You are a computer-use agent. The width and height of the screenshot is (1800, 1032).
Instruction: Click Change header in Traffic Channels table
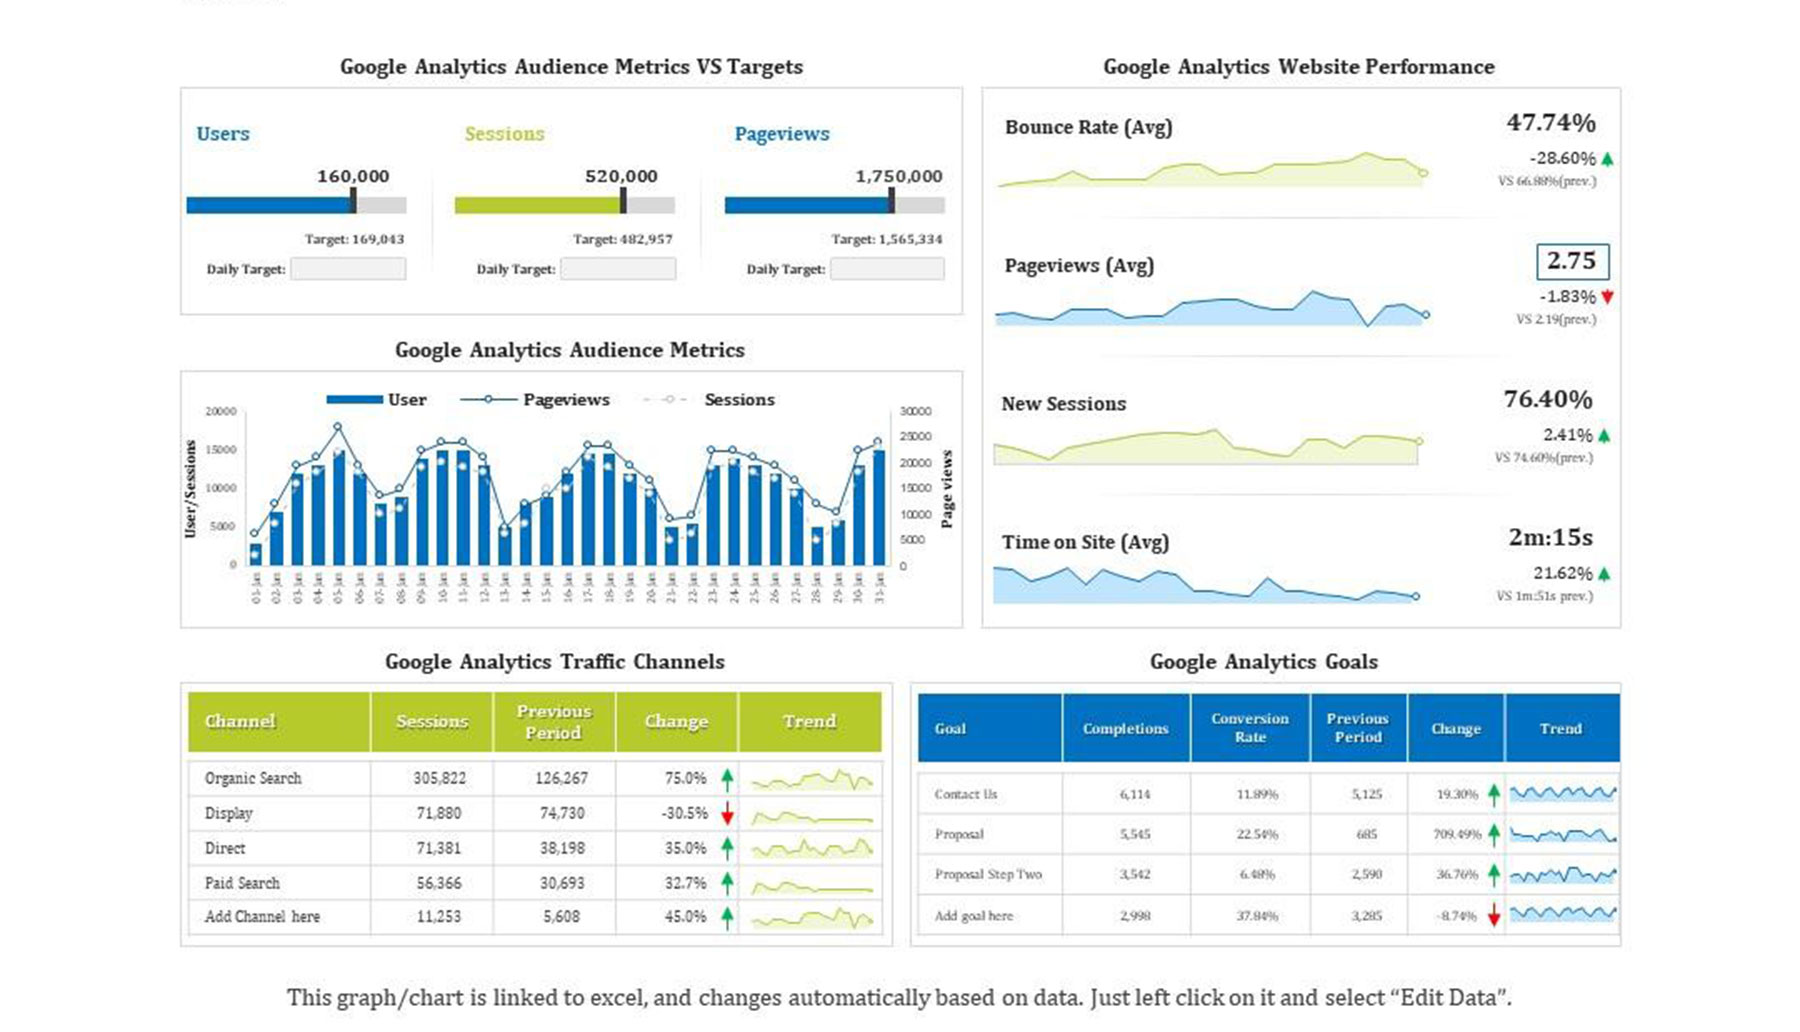click(x=677, y=722)
